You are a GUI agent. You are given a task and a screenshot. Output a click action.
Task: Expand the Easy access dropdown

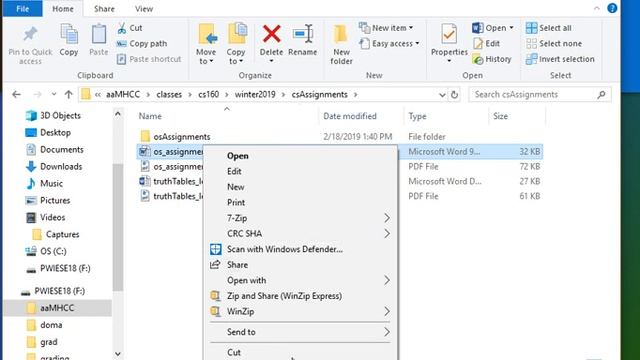[x=417, y=44]
